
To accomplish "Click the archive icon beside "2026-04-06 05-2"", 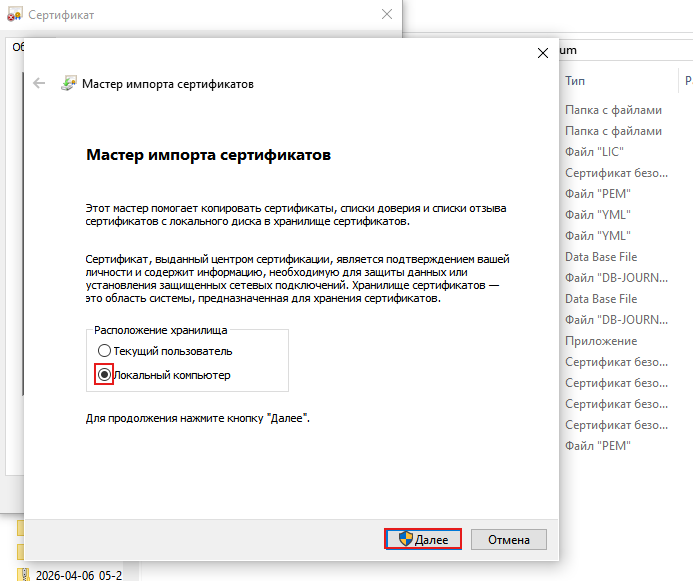I will (23, 575).
